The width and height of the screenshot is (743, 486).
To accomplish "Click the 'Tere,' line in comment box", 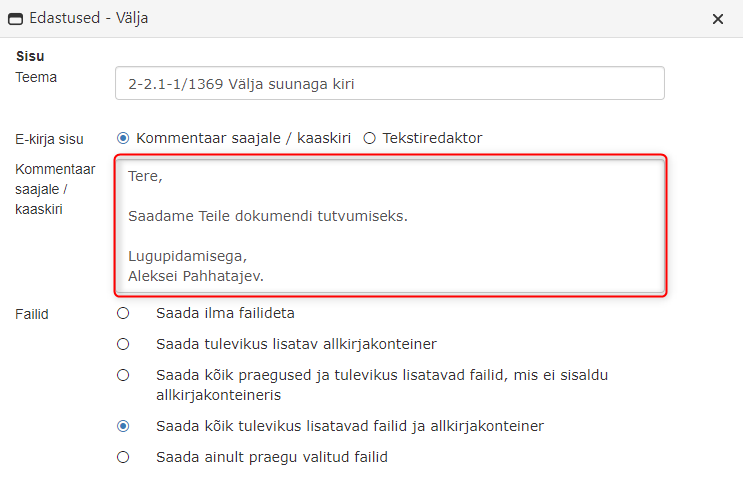I will tap(145, 176).
